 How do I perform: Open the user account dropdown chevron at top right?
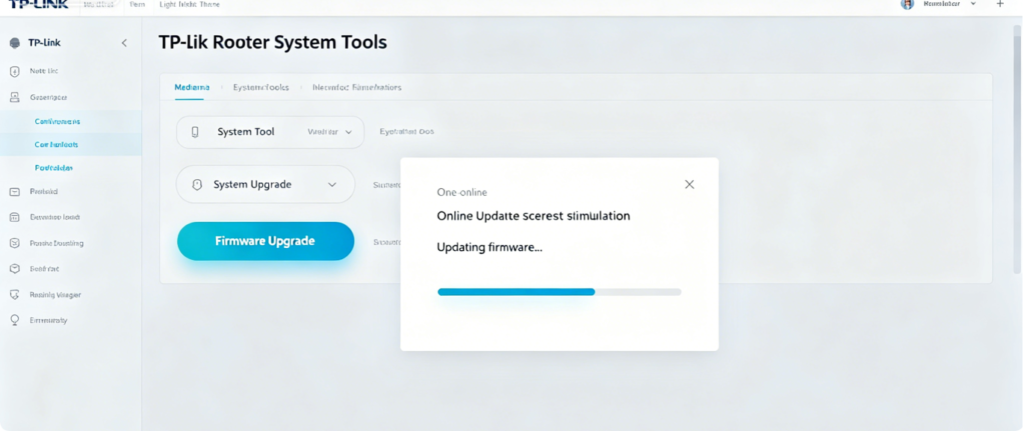pos(974,4)
